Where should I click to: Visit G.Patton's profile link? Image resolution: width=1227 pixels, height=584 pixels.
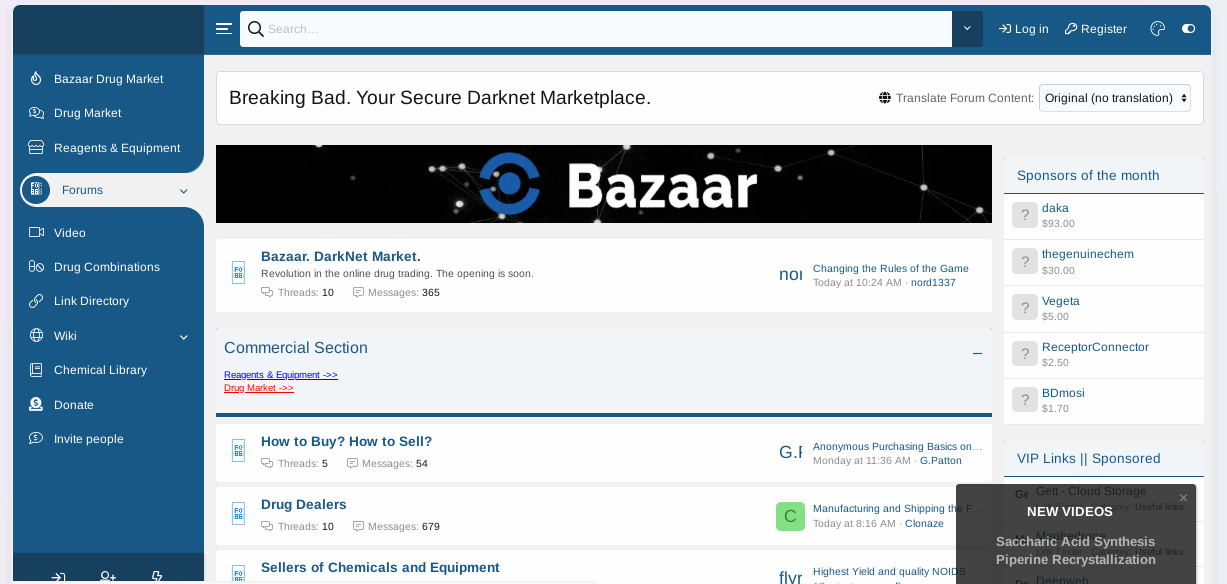pos(940,460)
